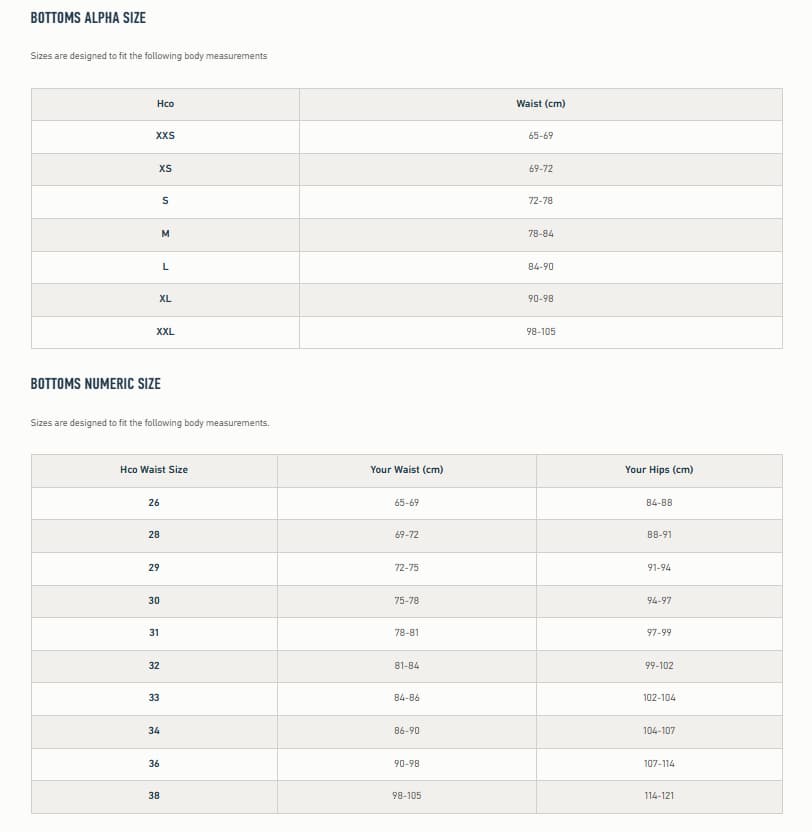The image size is (812, 832).
Task: Select the Hco column header in alpha table
Action: click(165, 104)
